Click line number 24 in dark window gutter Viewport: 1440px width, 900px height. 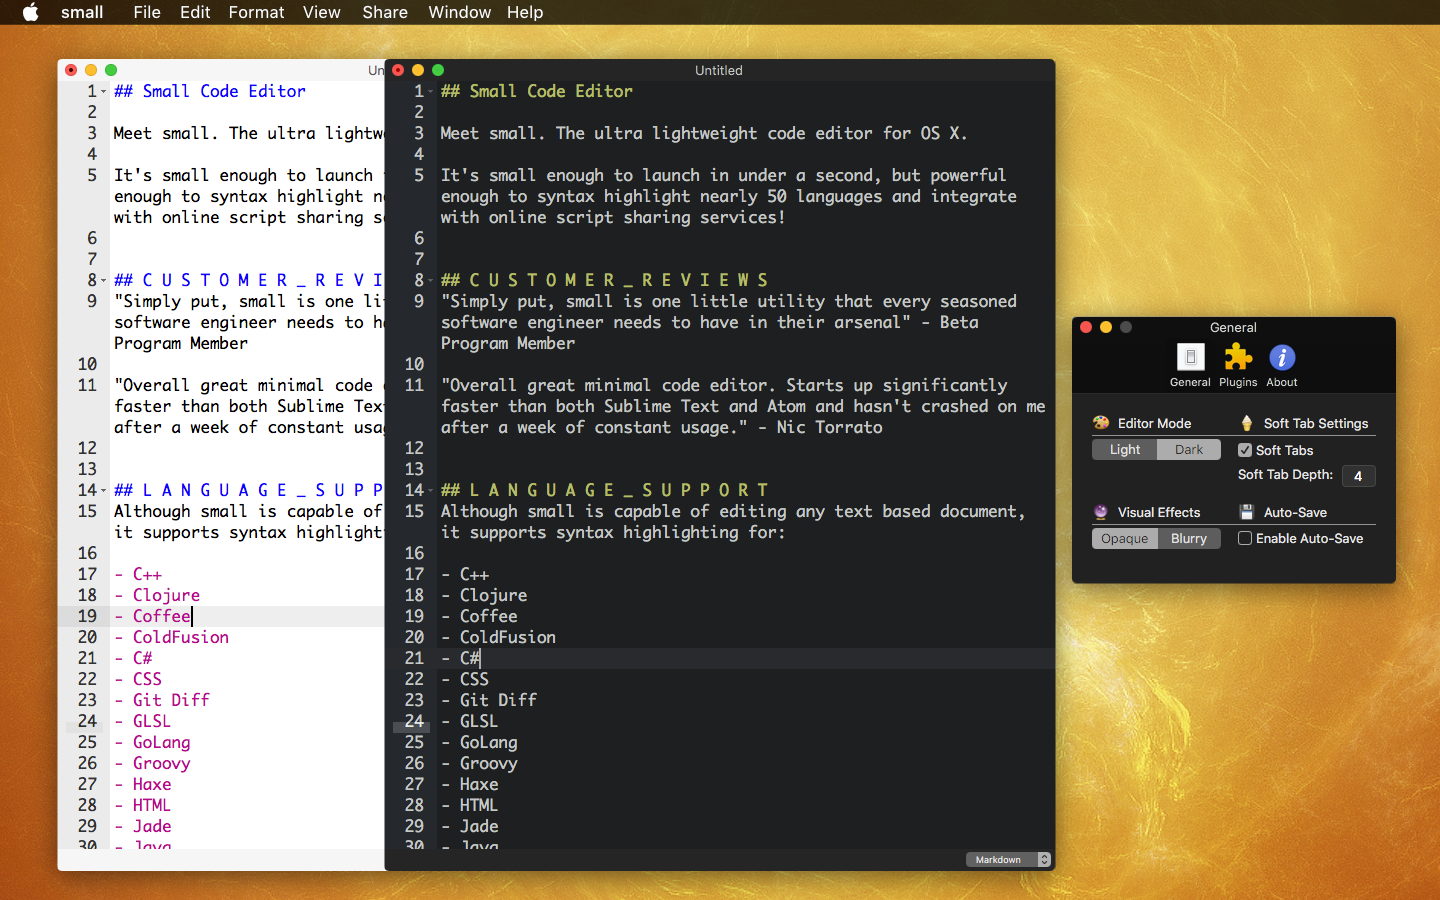click(x=414, y=721)
